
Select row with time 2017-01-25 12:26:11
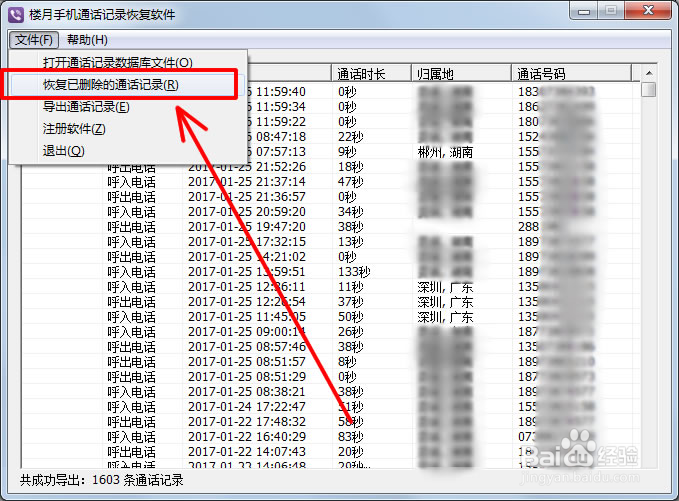tap(331, 287)
